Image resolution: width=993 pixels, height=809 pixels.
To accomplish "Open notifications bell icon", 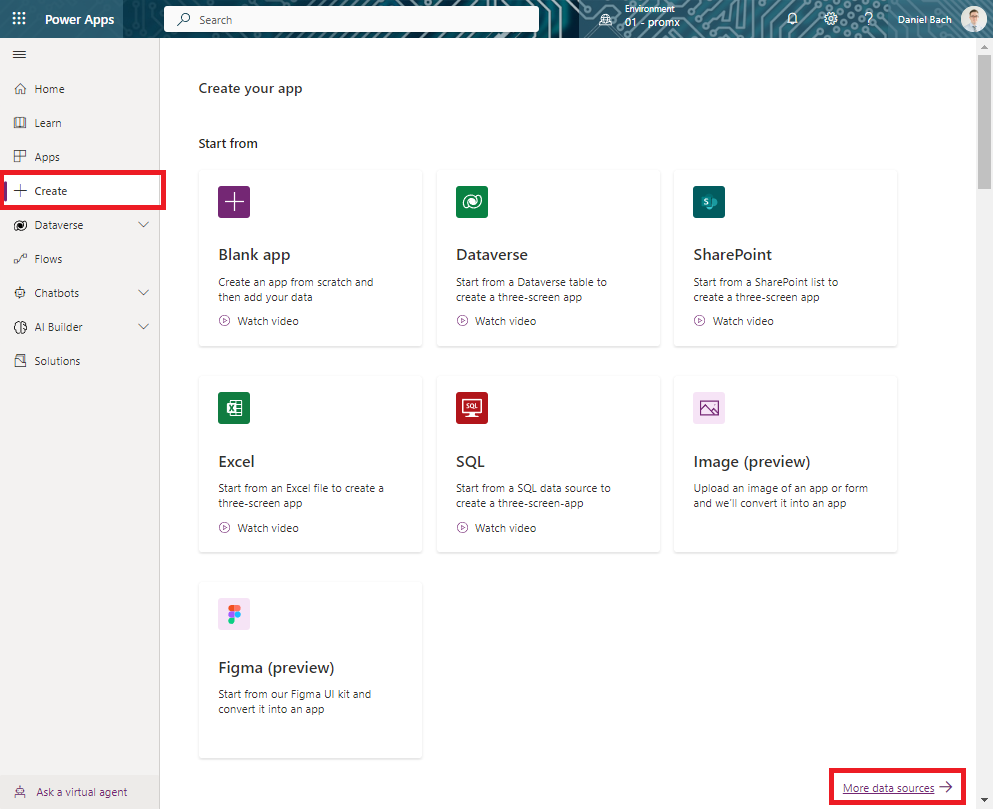I will (792, 19).
